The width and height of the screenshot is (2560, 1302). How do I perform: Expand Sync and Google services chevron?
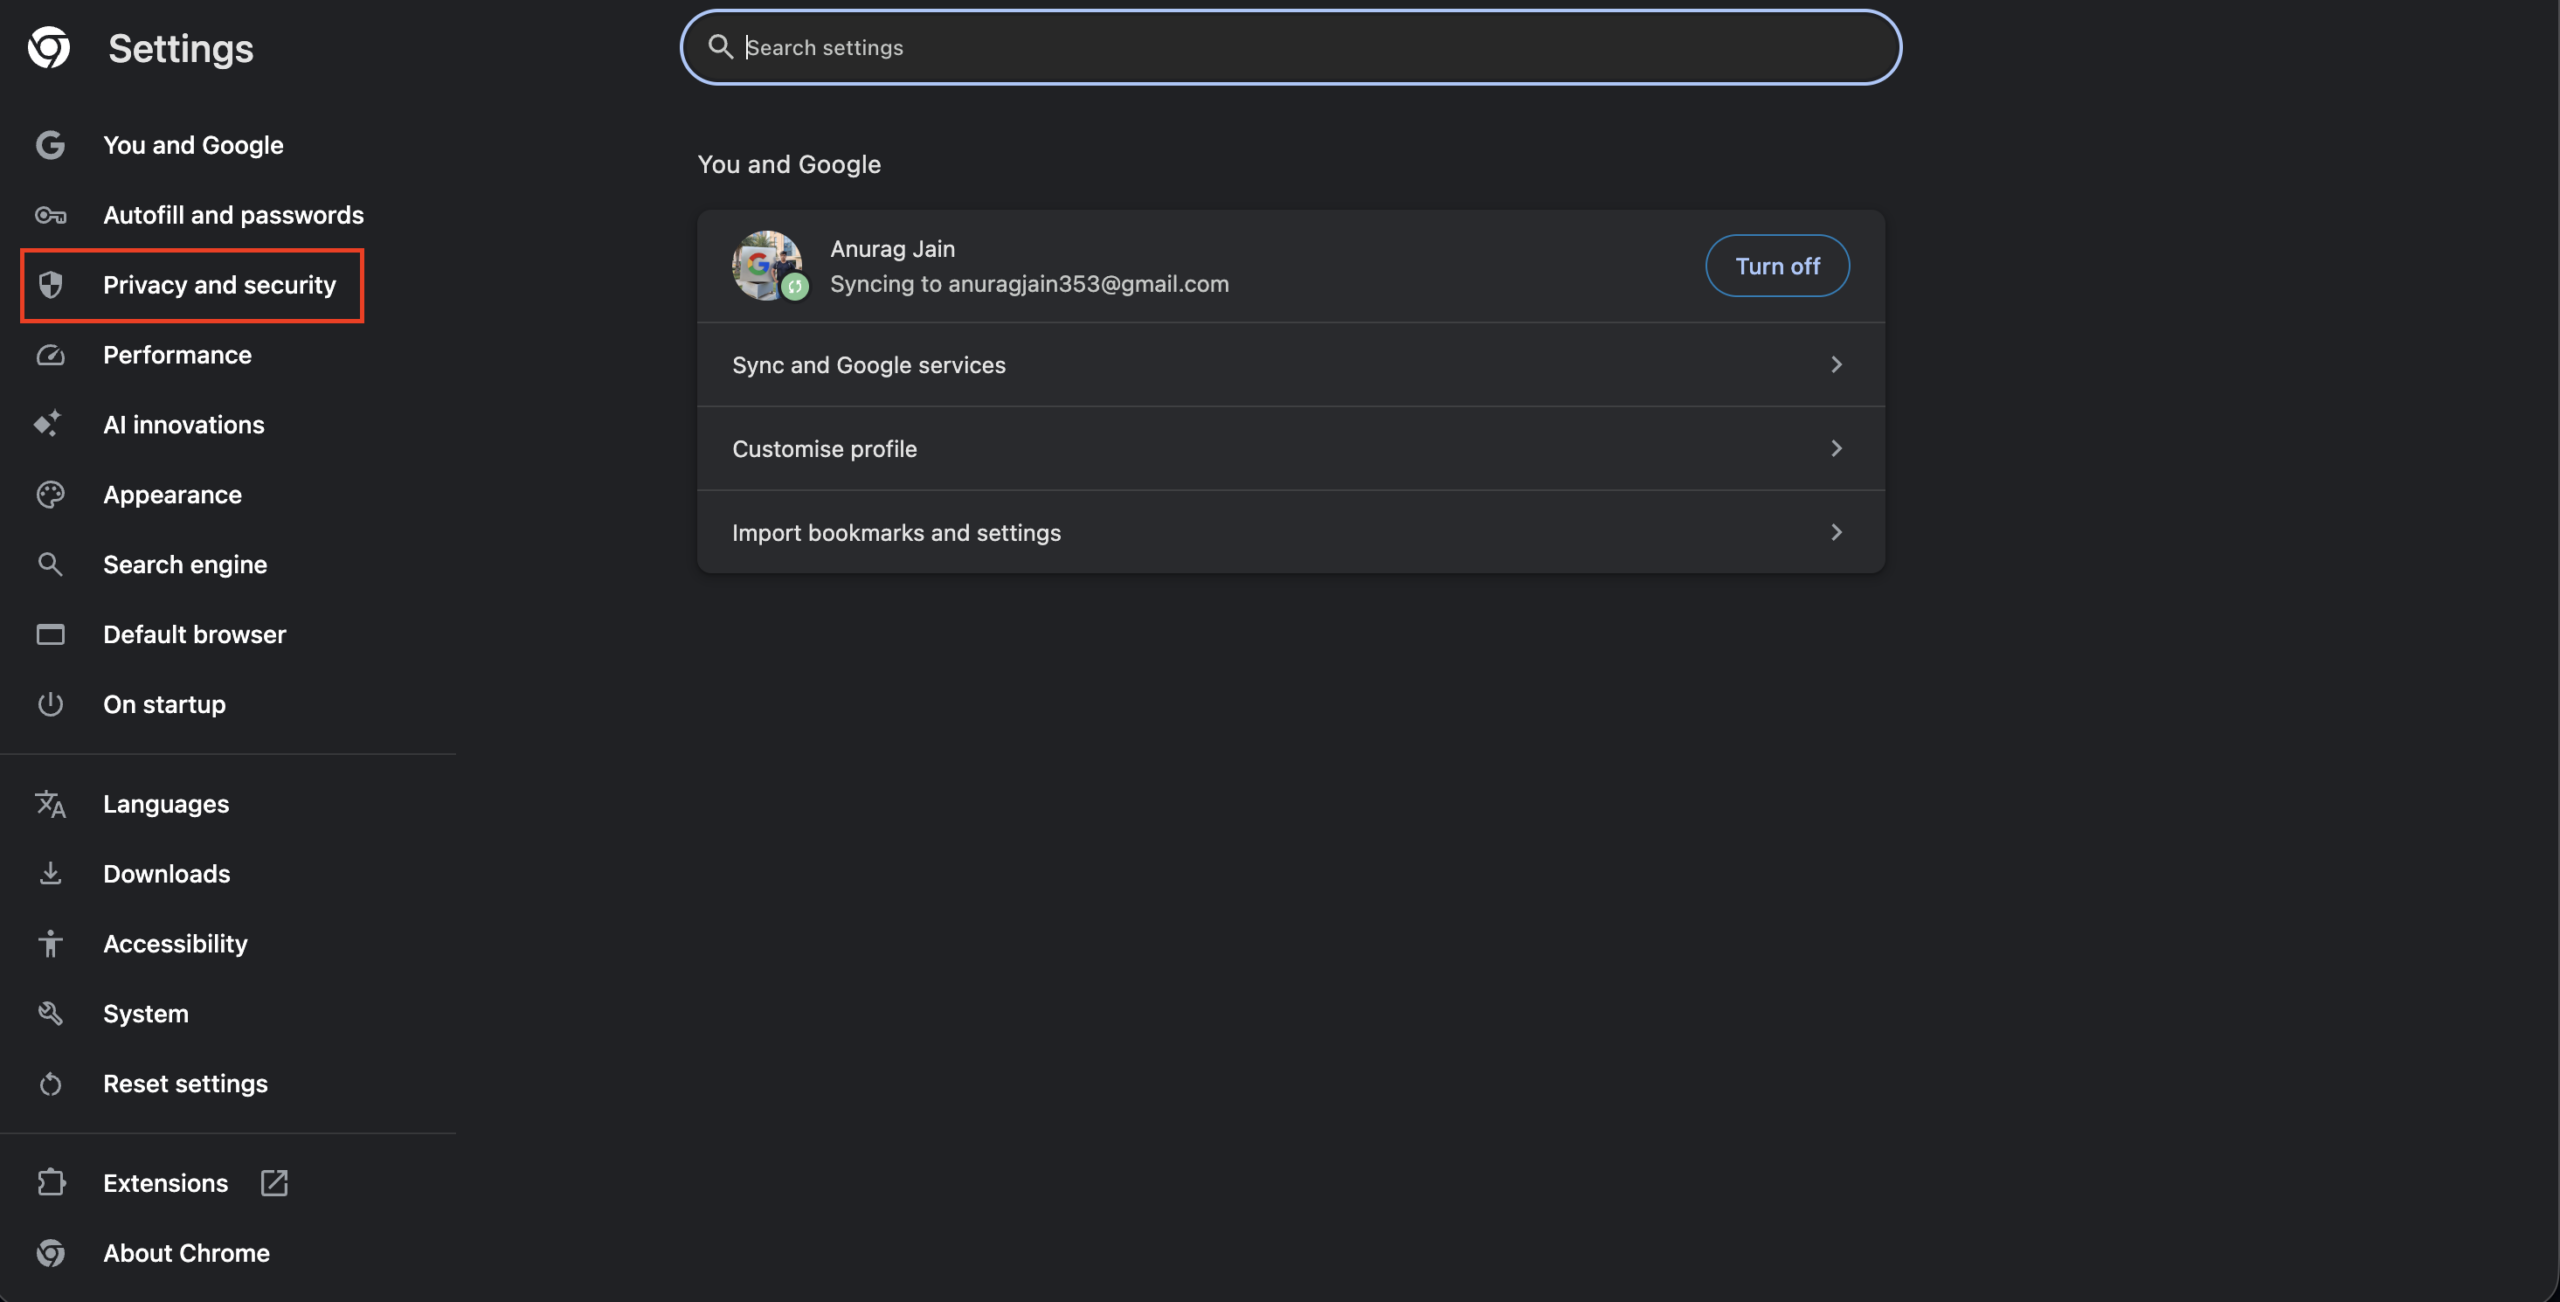click(x=1836, y=365)
